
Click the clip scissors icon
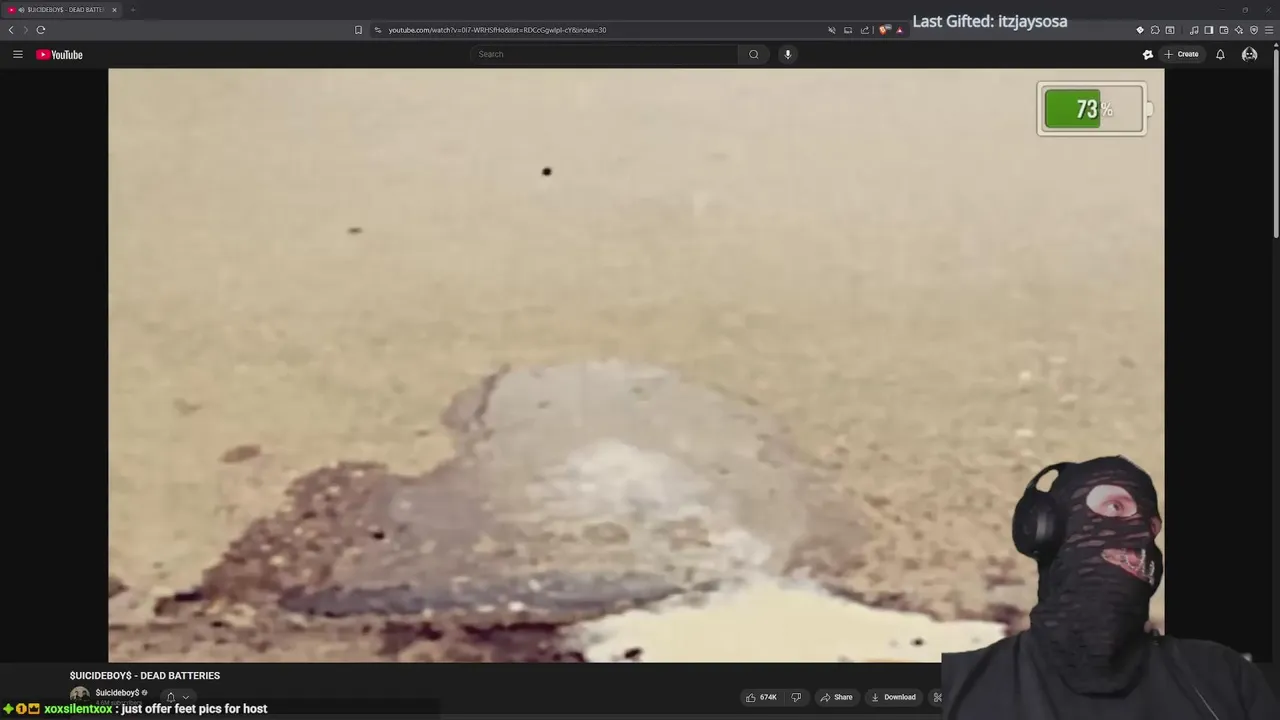point(937,697)
